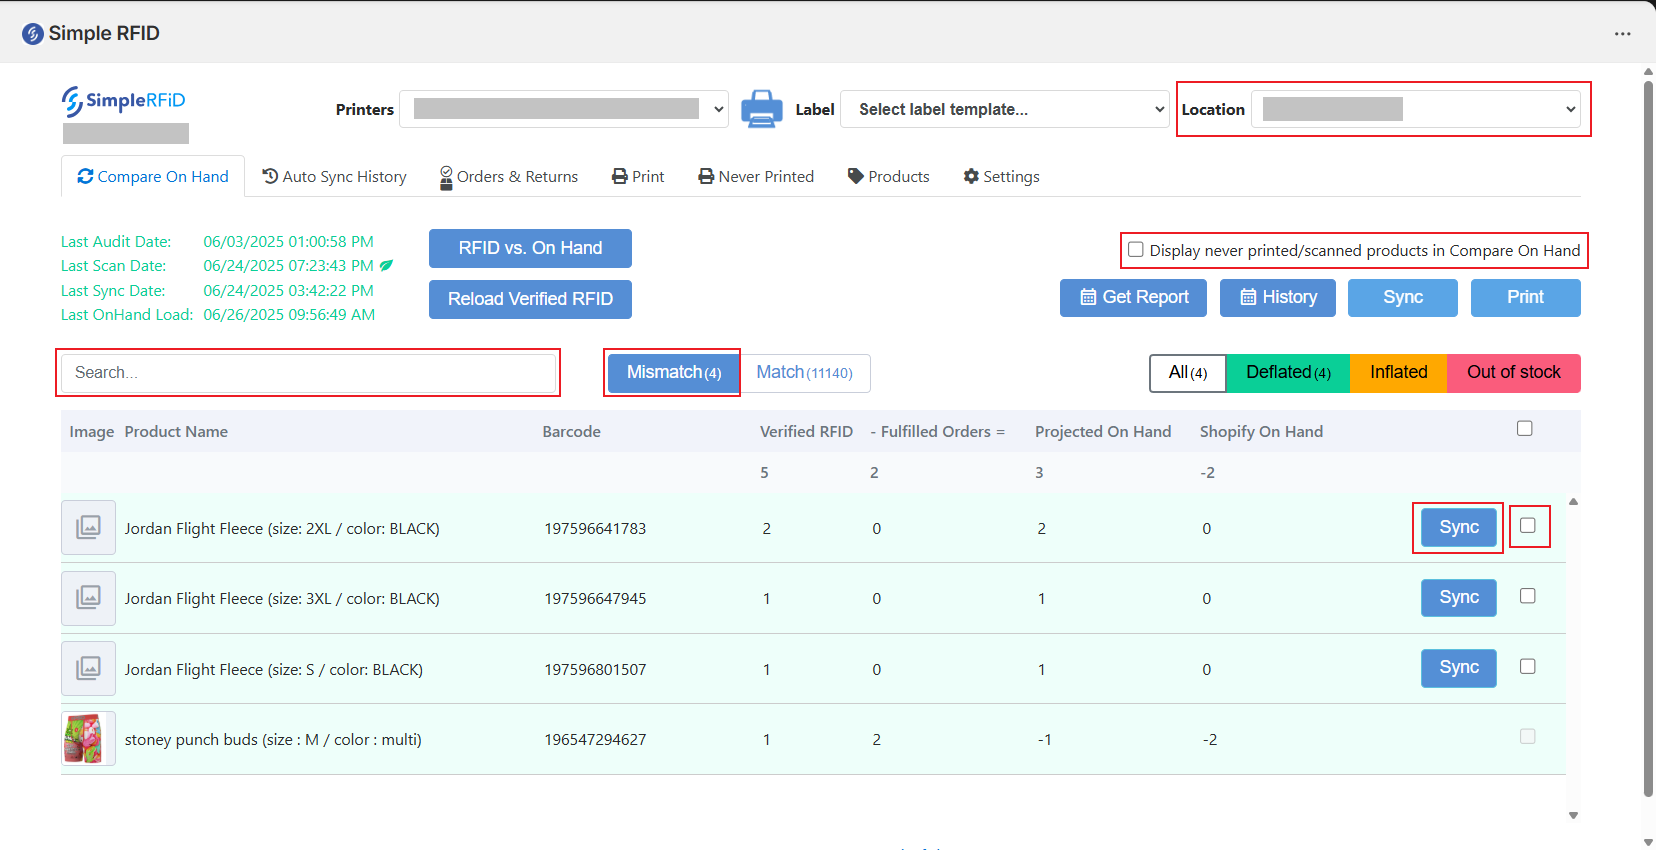1656x850 pixels.
Task: Switch to the Compare On Hand tab
Action: click(x=153, y=176)
